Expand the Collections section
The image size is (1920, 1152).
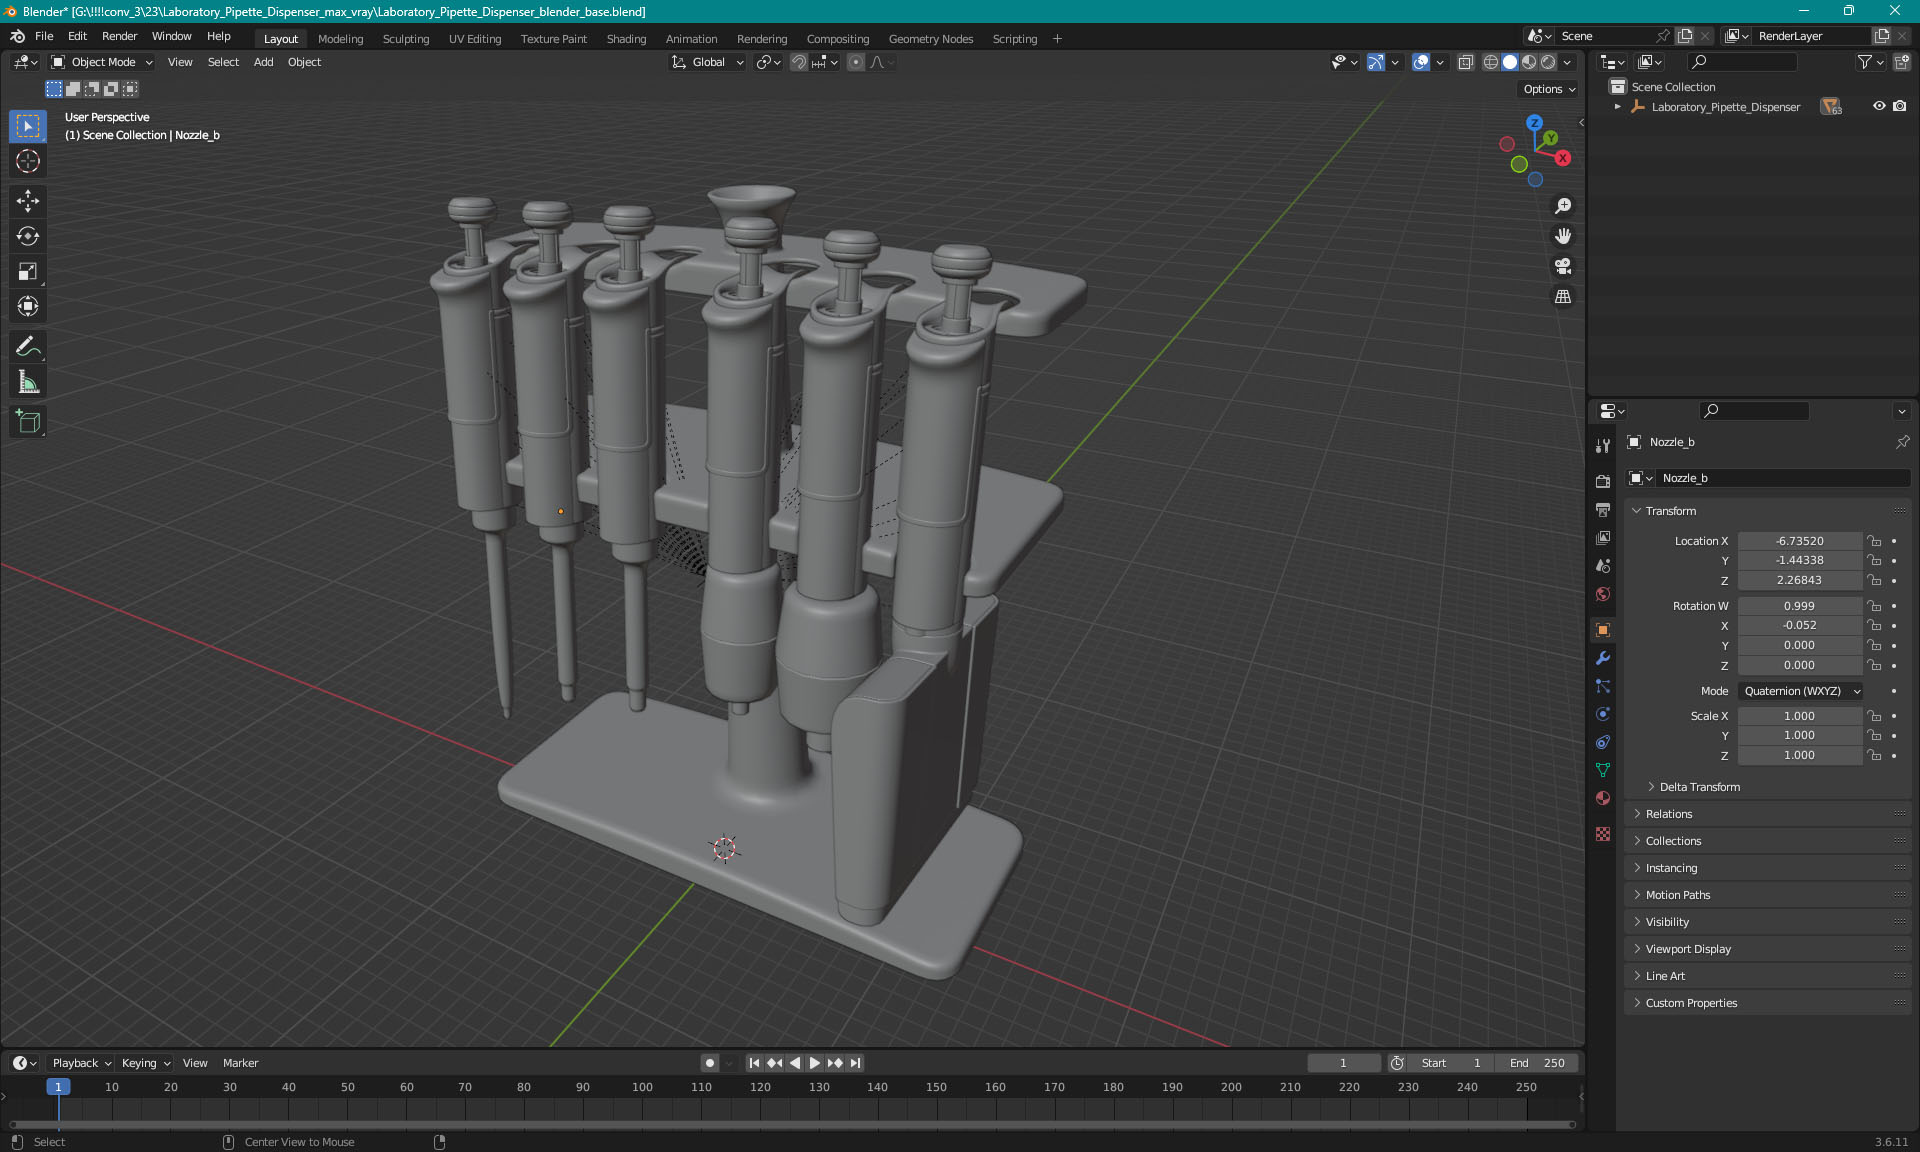click(1673, 841)
